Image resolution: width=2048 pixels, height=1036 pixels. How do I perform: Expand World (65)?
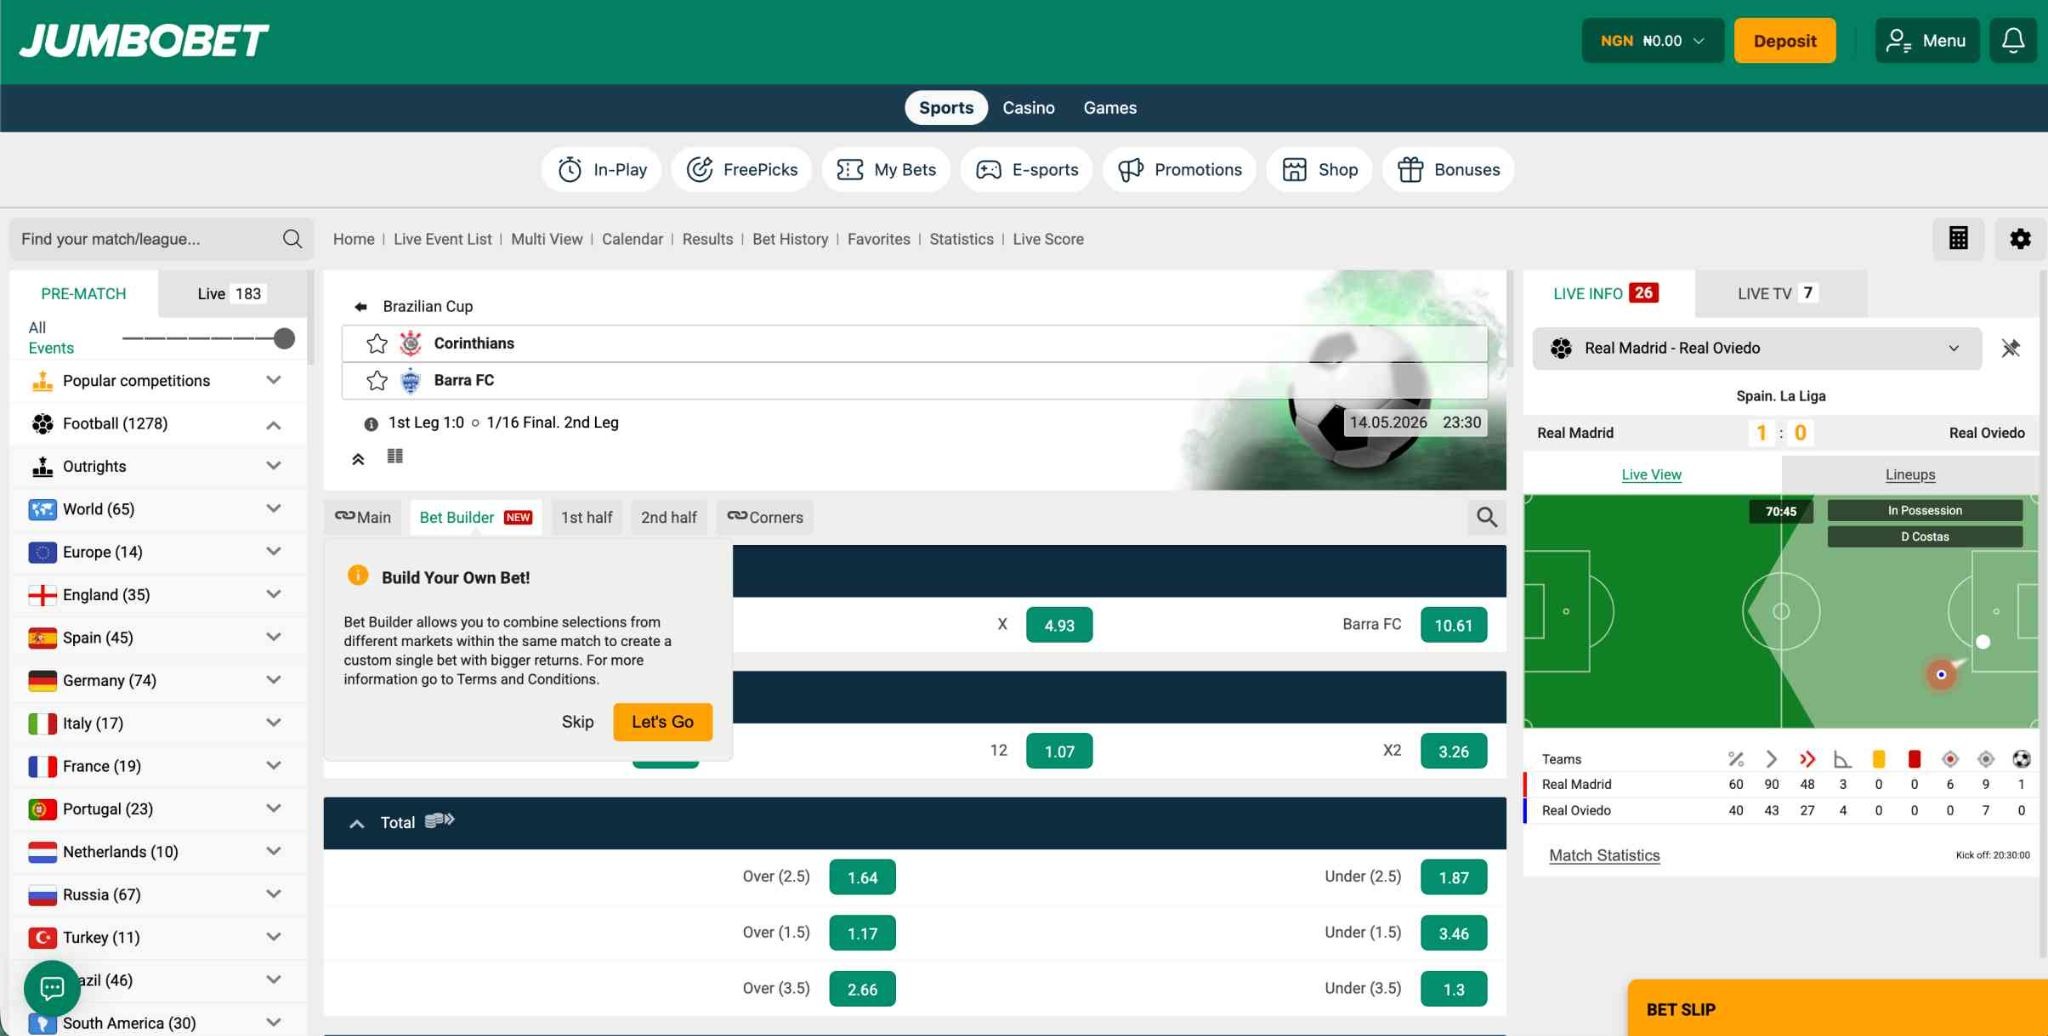pyautogui.click(x=158, y=509)
